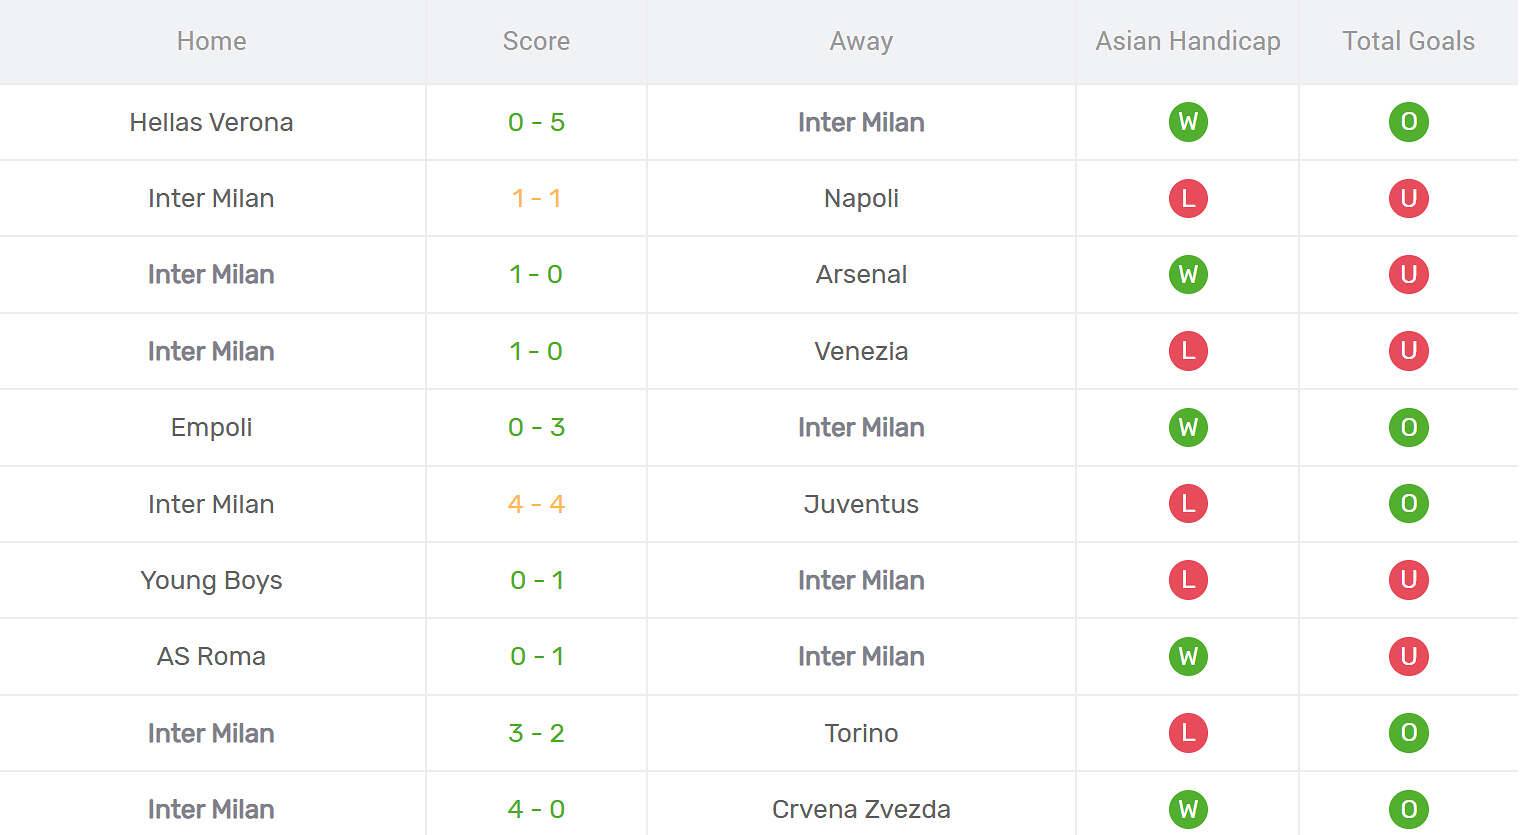1521x835 pixels.
Task: Click the W badge in Crvena Zvezda row
Action: [1188, 809]
